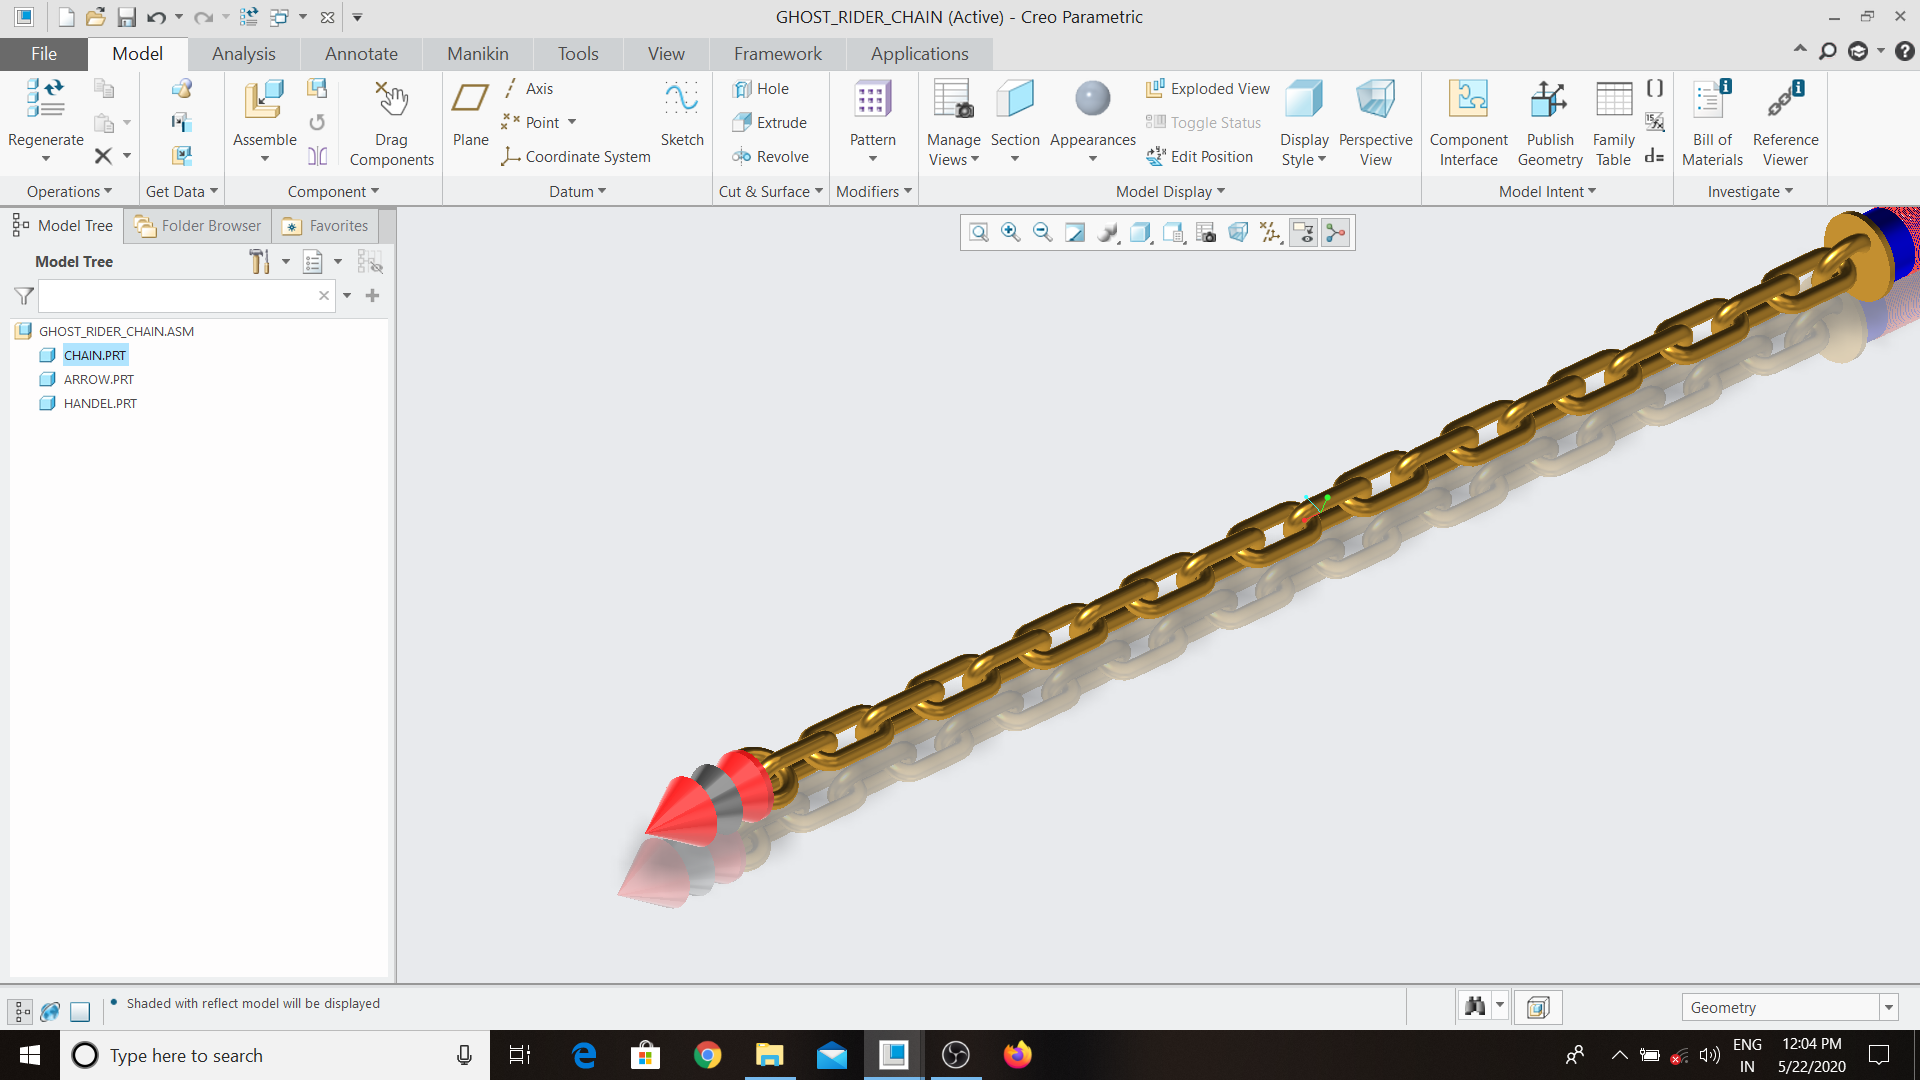
Task: Toggle spin center display in graphics toolbar
Action: tap(1336, 233)
